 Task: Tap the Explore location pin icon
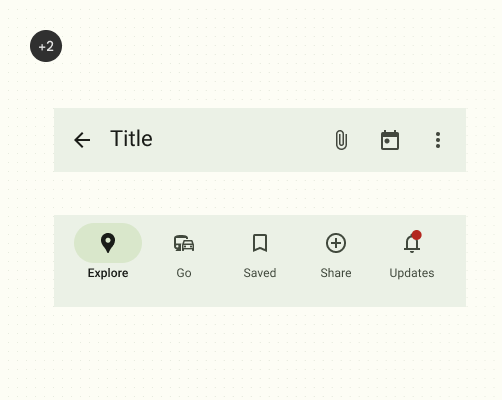point(108,243)
